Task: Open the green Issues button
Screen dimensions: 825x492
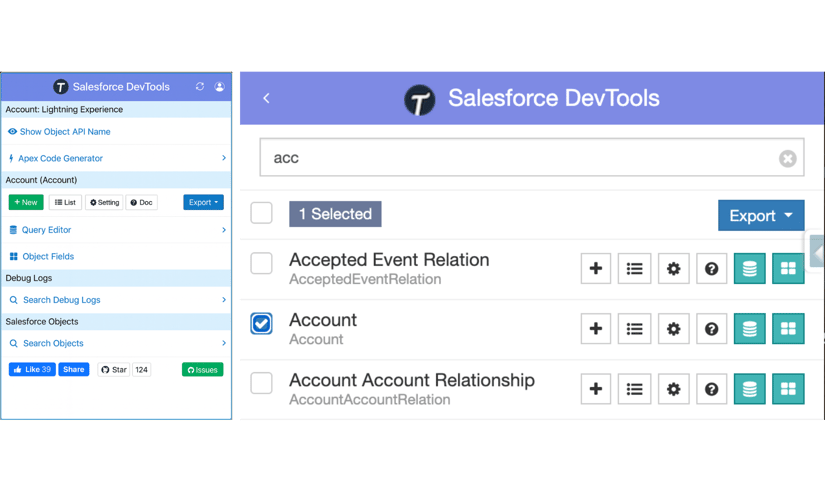Action: tap(203, 369)
